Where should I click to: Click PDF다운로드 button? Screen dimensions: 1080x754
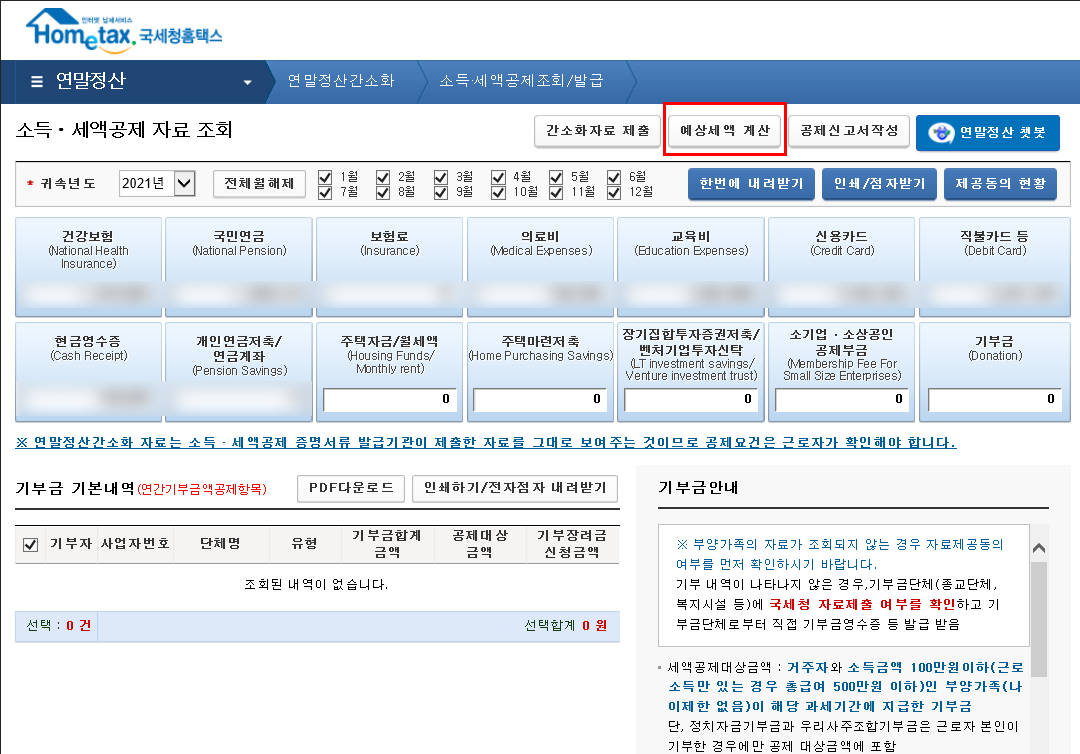click(351, 488)
